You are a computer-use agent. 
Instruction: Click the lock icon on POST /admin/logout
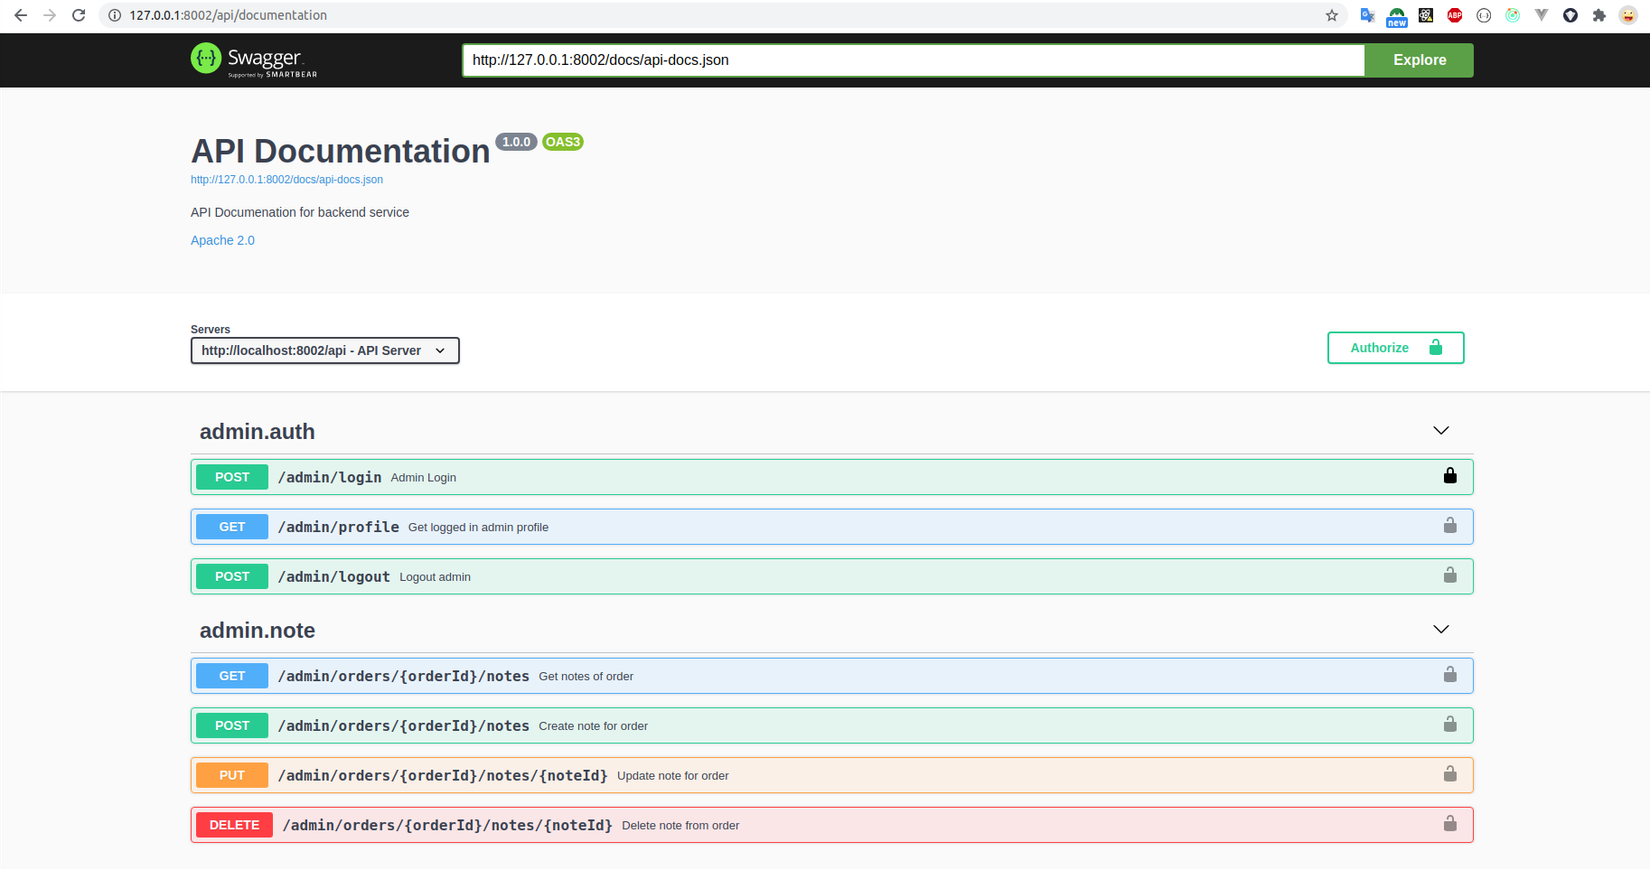(1450, 576)
